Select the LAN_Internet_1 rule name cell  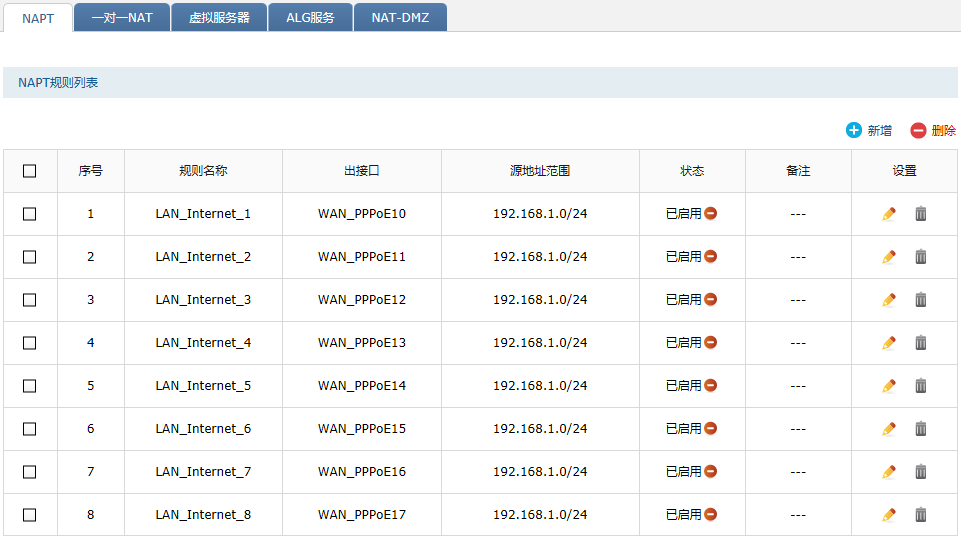tap(203, 214)
